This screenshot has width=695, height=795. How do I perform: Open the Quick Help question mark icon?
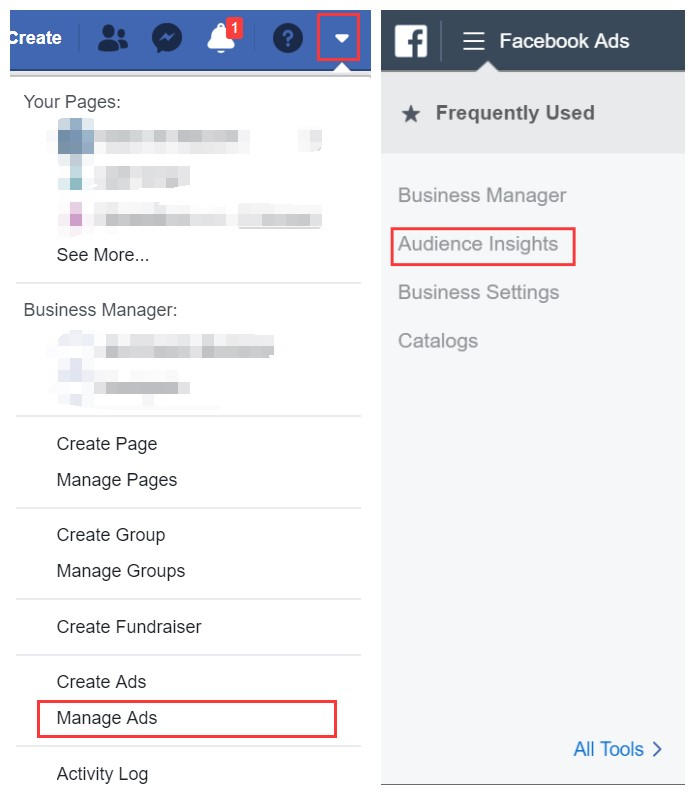(x=287, y=39)
